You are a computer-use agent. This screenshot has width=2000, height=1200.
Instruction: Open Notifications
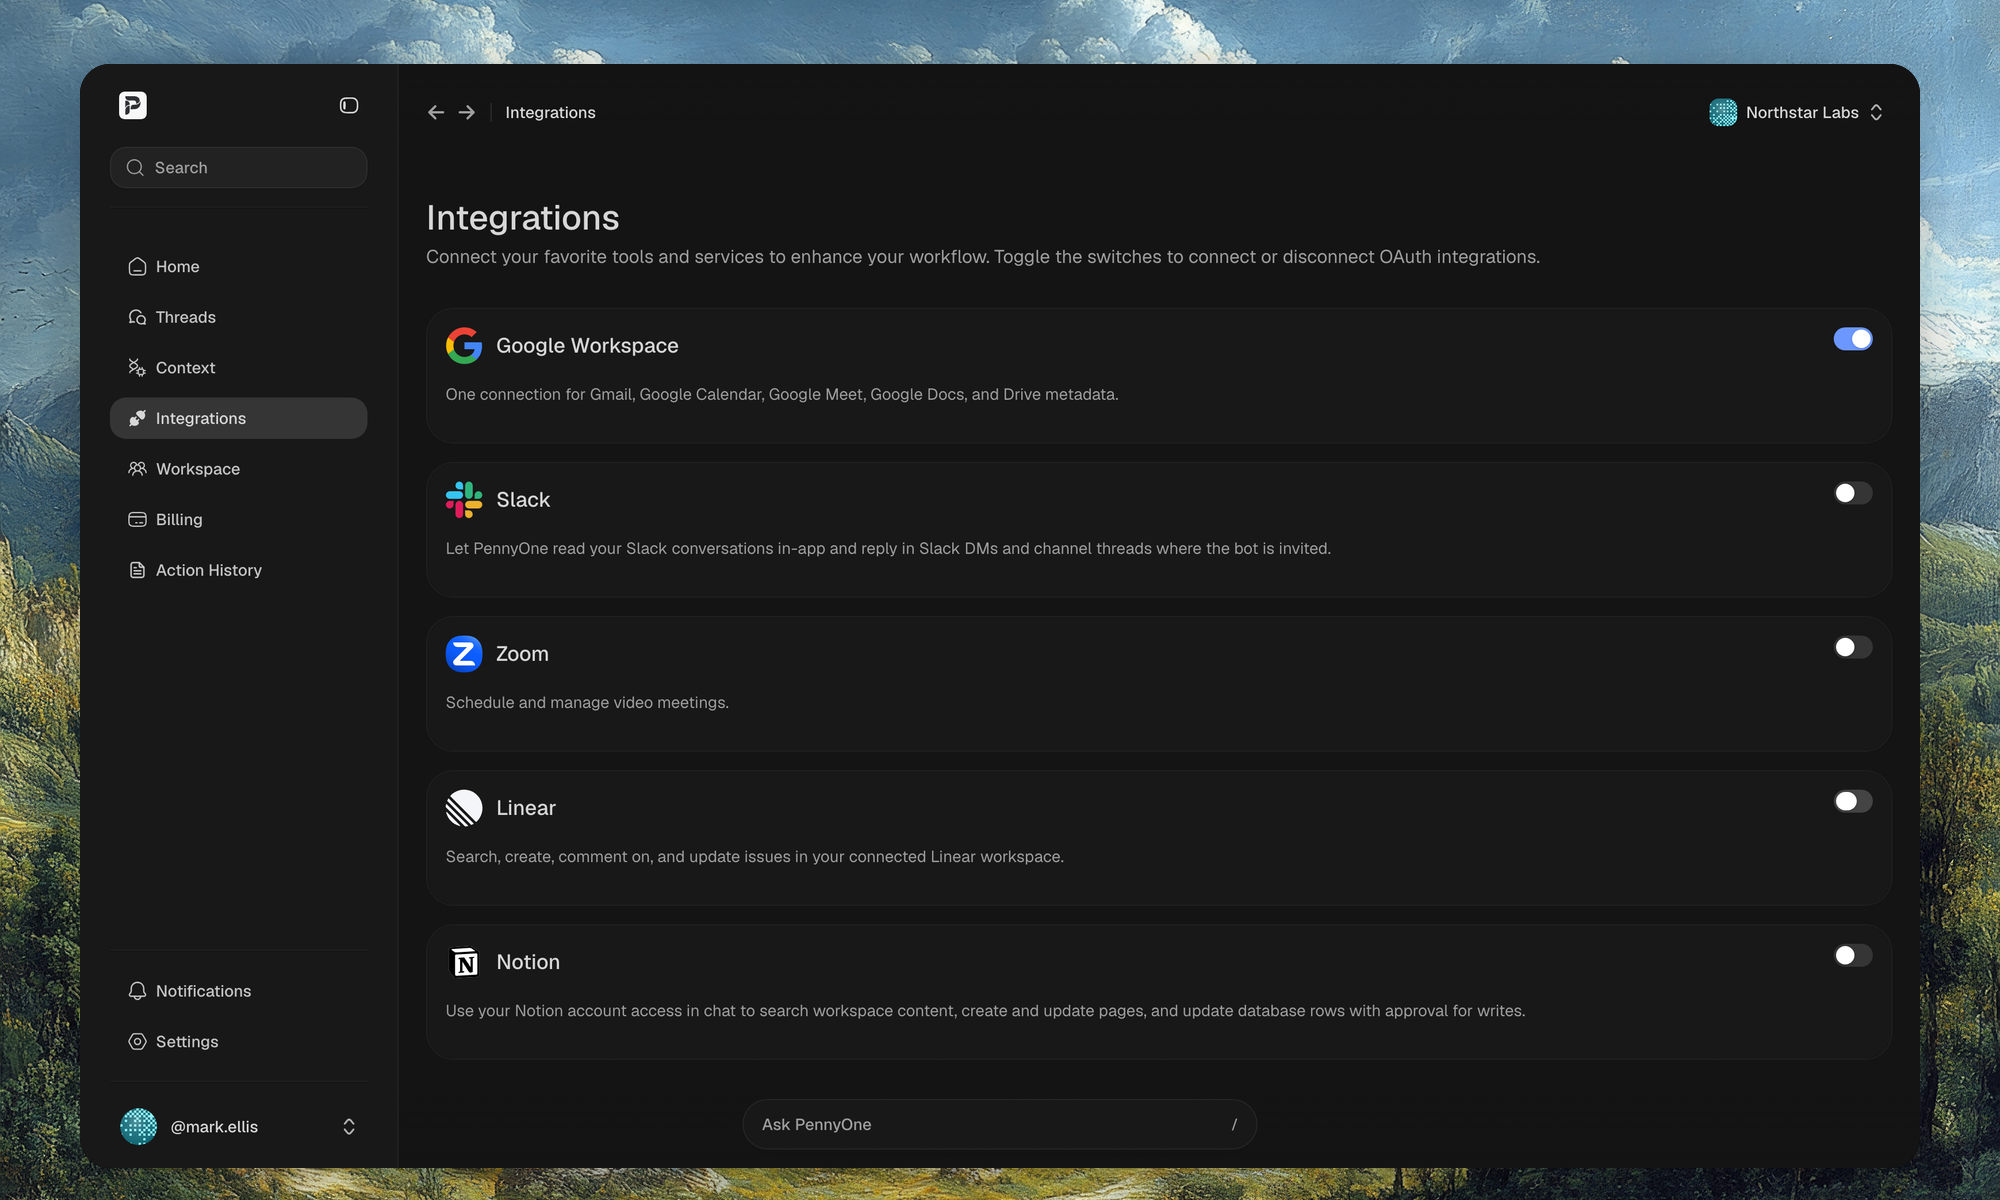[238, 991]
